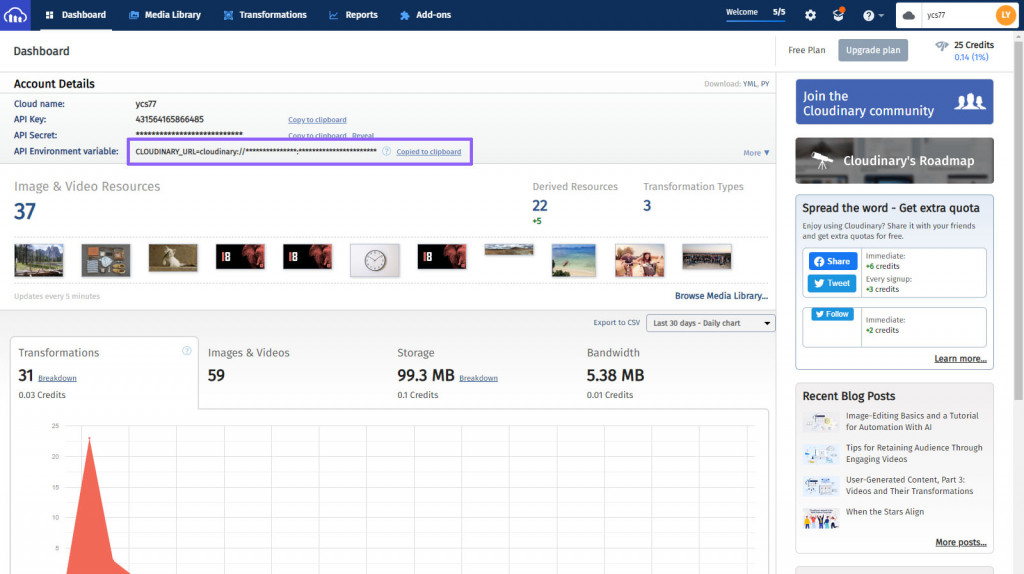Open the Transformations Breakdown link
This screenshot has height=574, width=1024.
coord(57,378)
